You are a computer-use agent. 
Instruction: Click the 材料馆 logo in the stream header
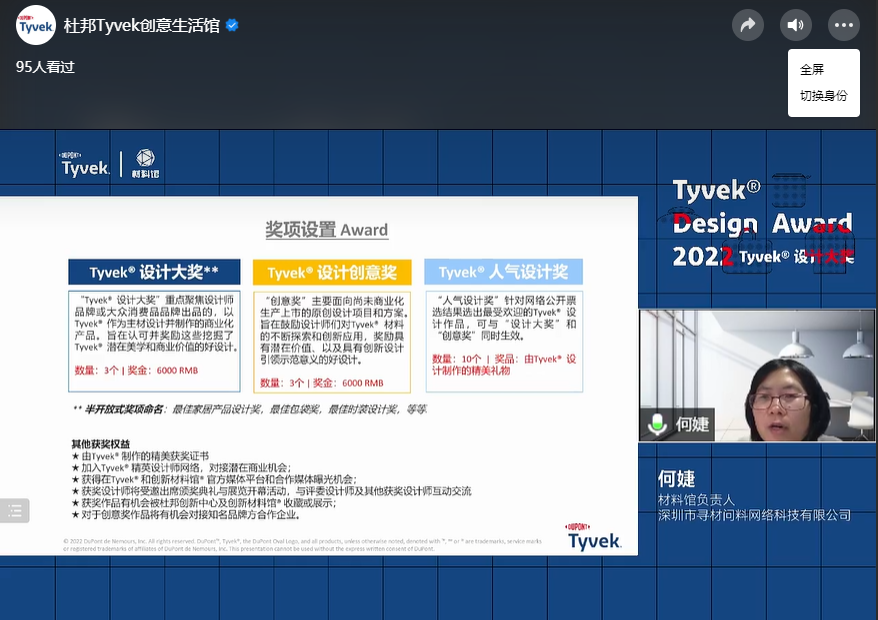point(146,164)
